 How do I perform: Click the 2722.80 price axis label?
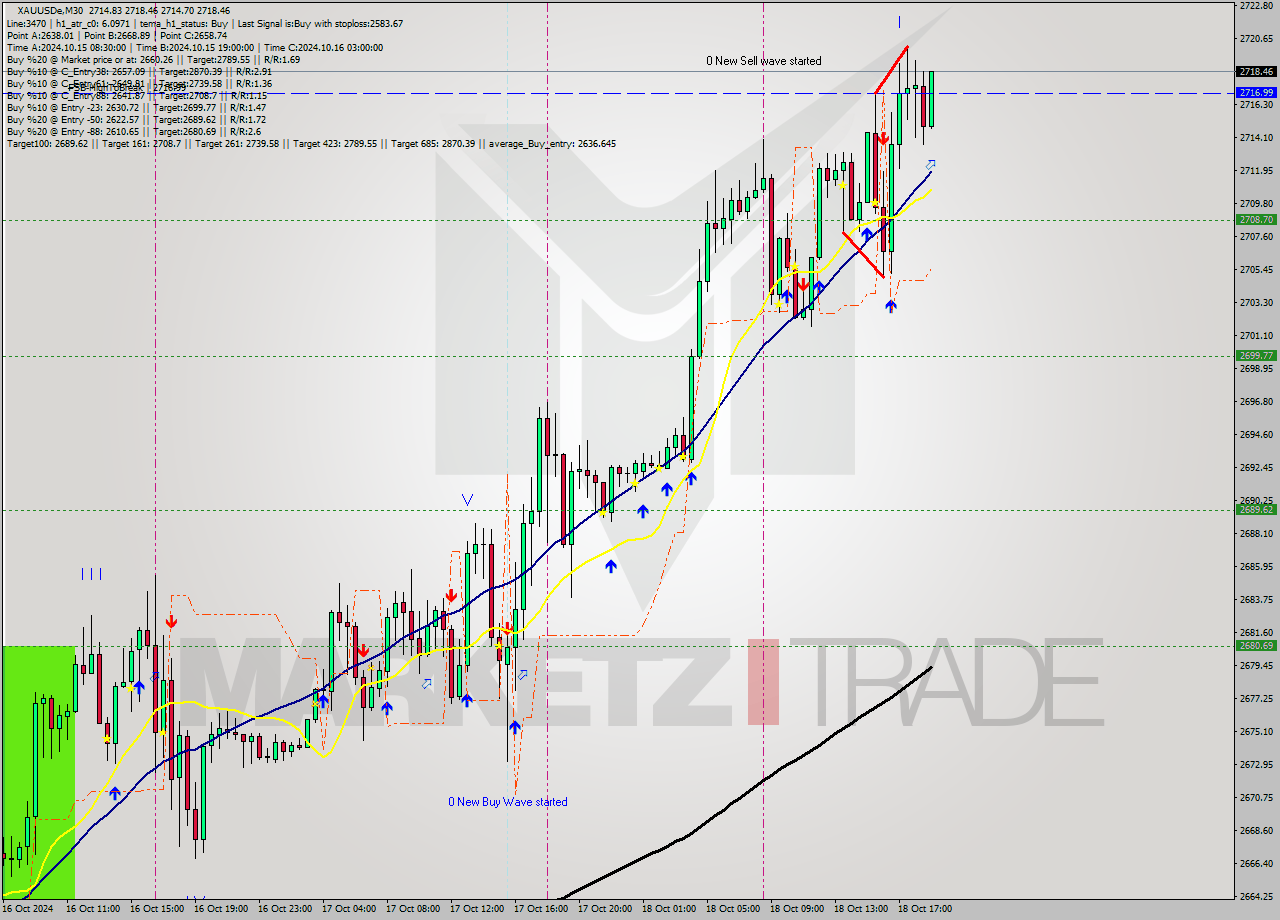click(x=1255, y=6)
